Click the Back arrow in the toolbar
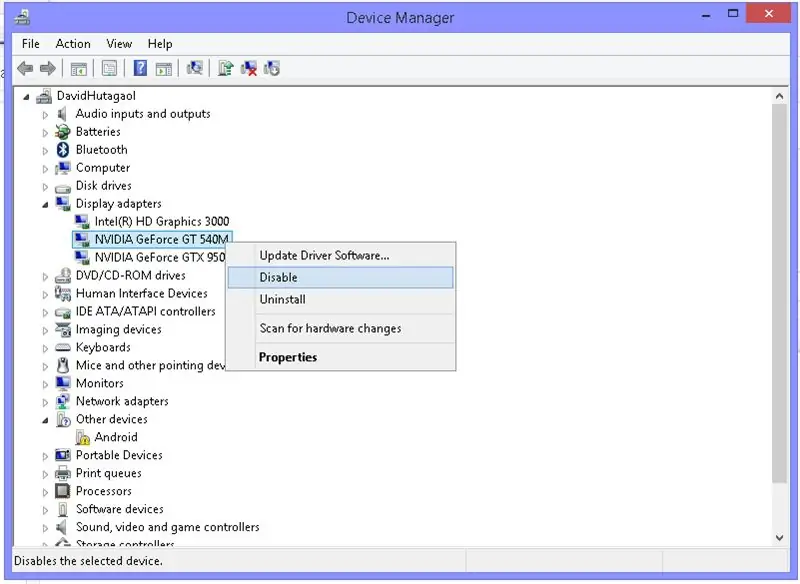 coord(24,68)
